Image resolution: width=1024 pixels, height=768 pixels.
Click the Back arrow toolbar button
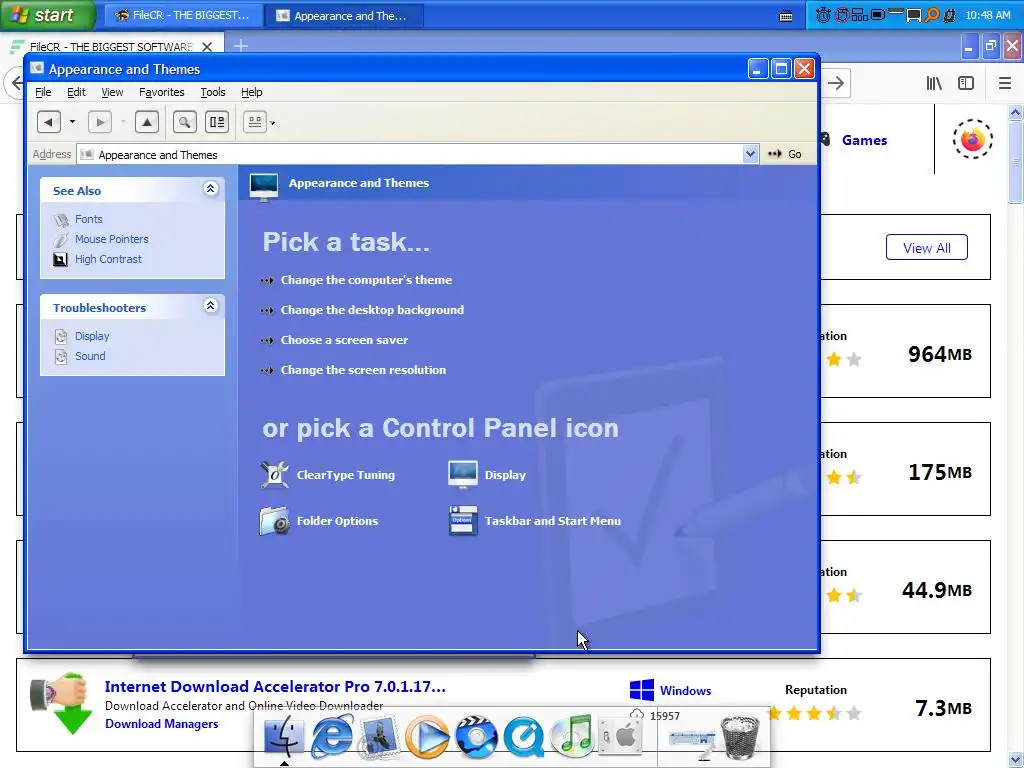(x=49, y=122)
